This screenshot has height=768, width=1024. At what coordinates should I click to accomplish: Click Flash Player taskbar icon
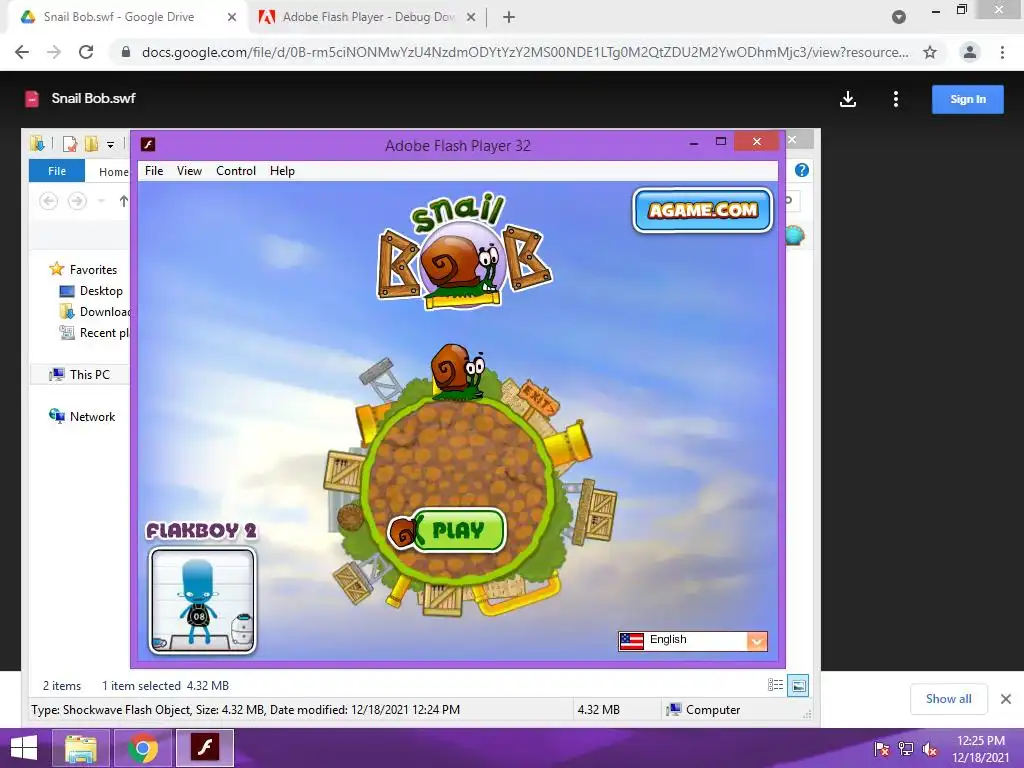pos(204,748)
